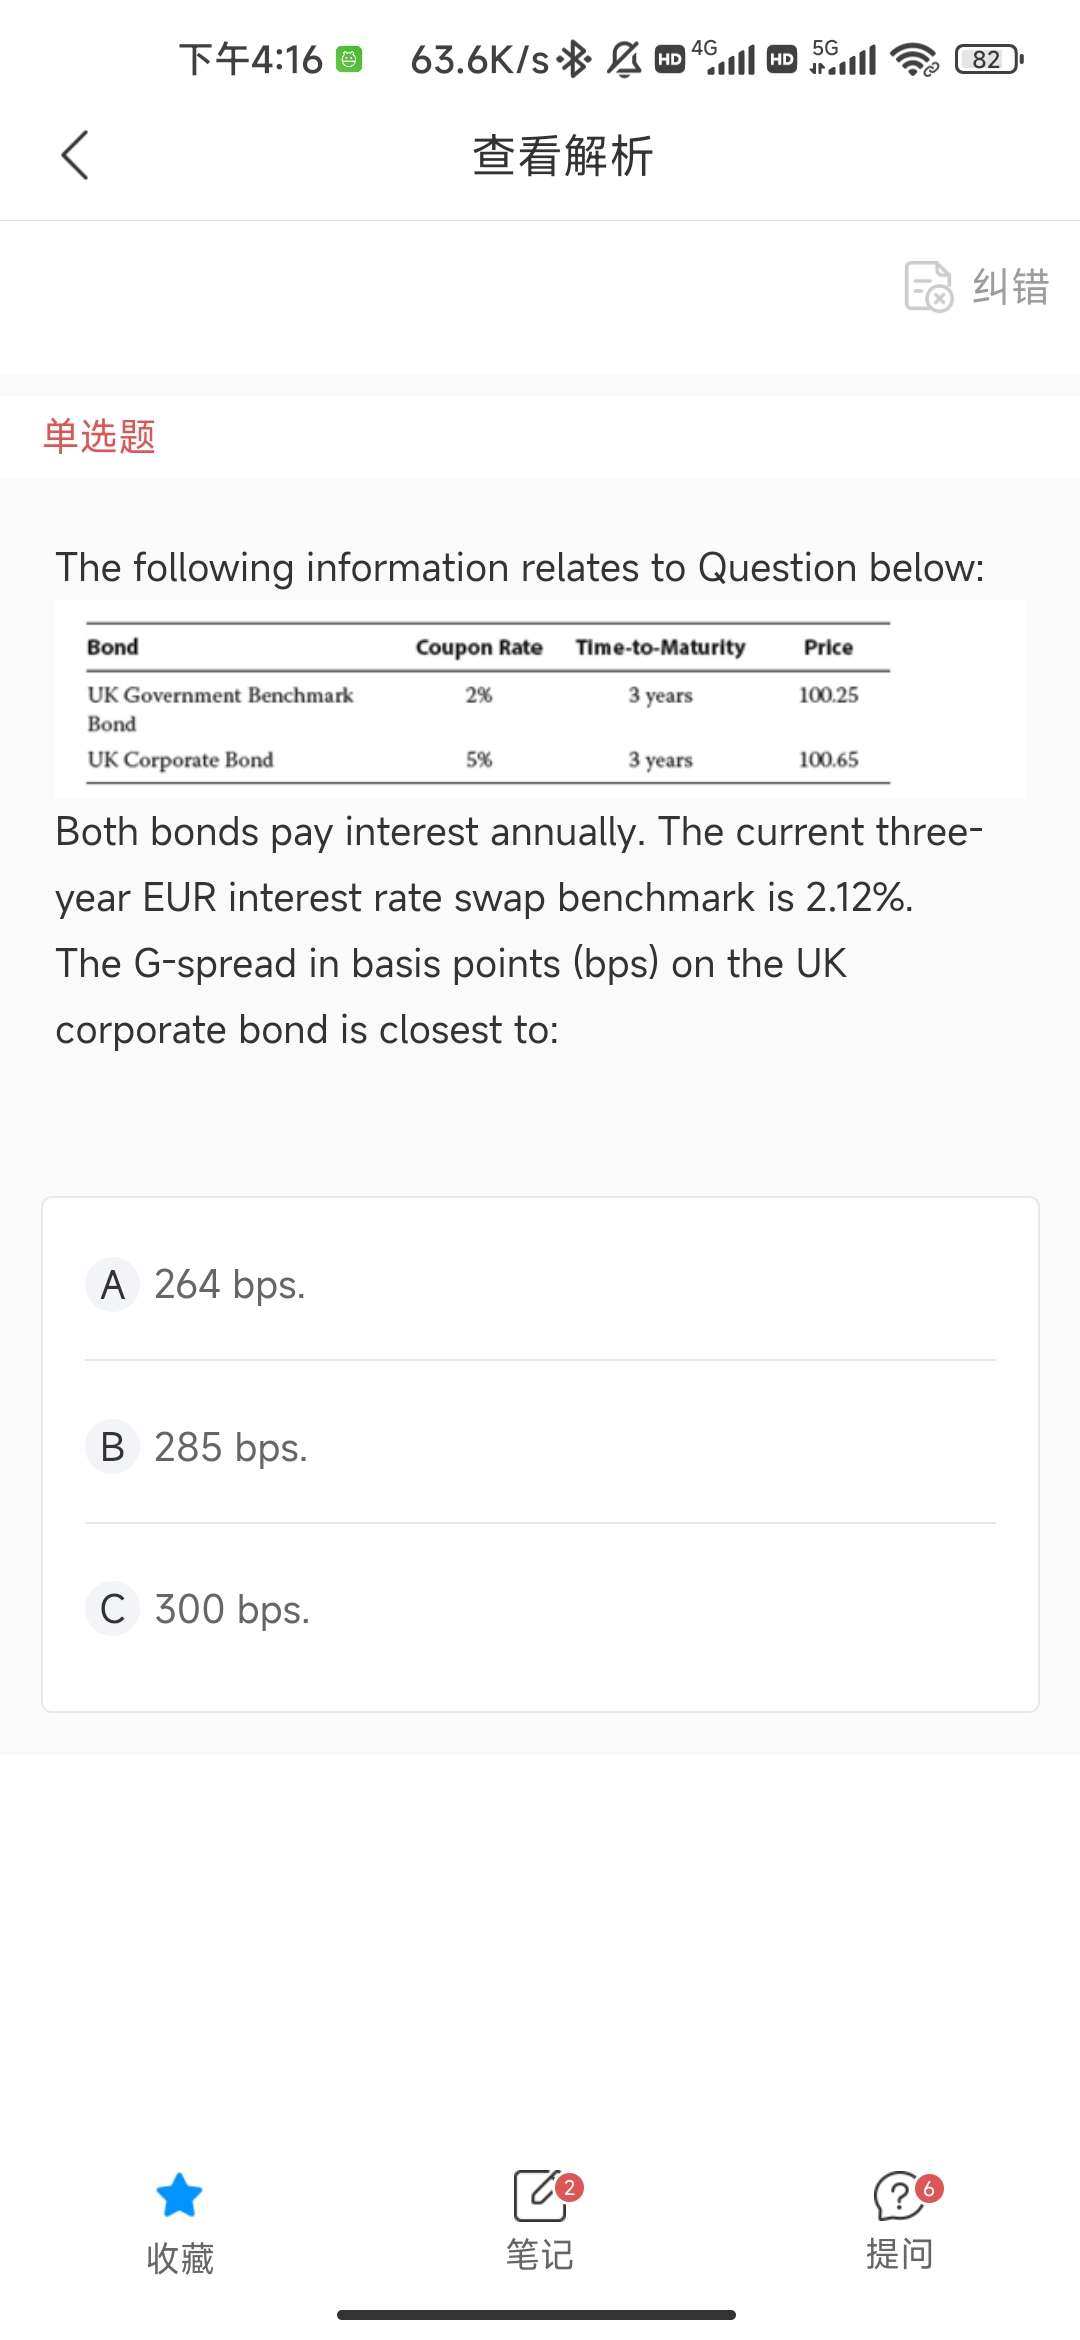This screenshot has height=2340, width=1080.
Task: Tap the battery indicator in status bar
Action: 988,60
